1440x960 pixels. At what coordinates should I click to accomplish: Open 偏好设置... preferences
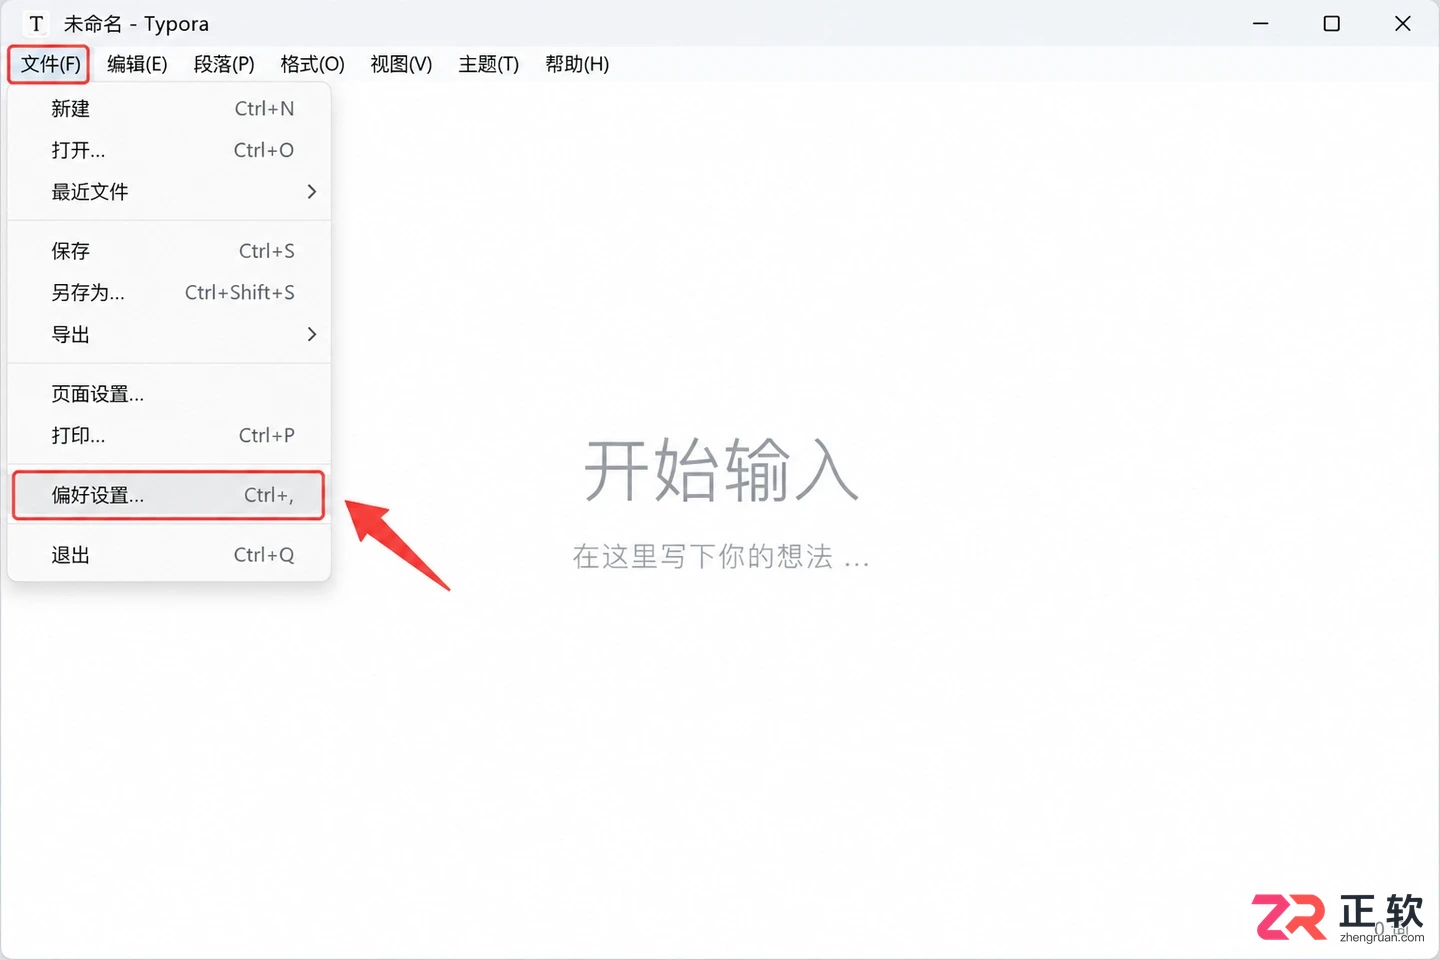(169, 495)
